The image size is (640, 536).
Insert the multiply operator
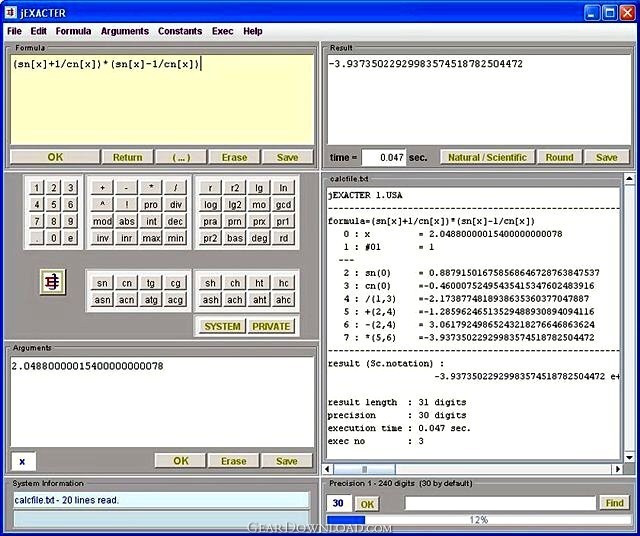[x=151, y=188]
